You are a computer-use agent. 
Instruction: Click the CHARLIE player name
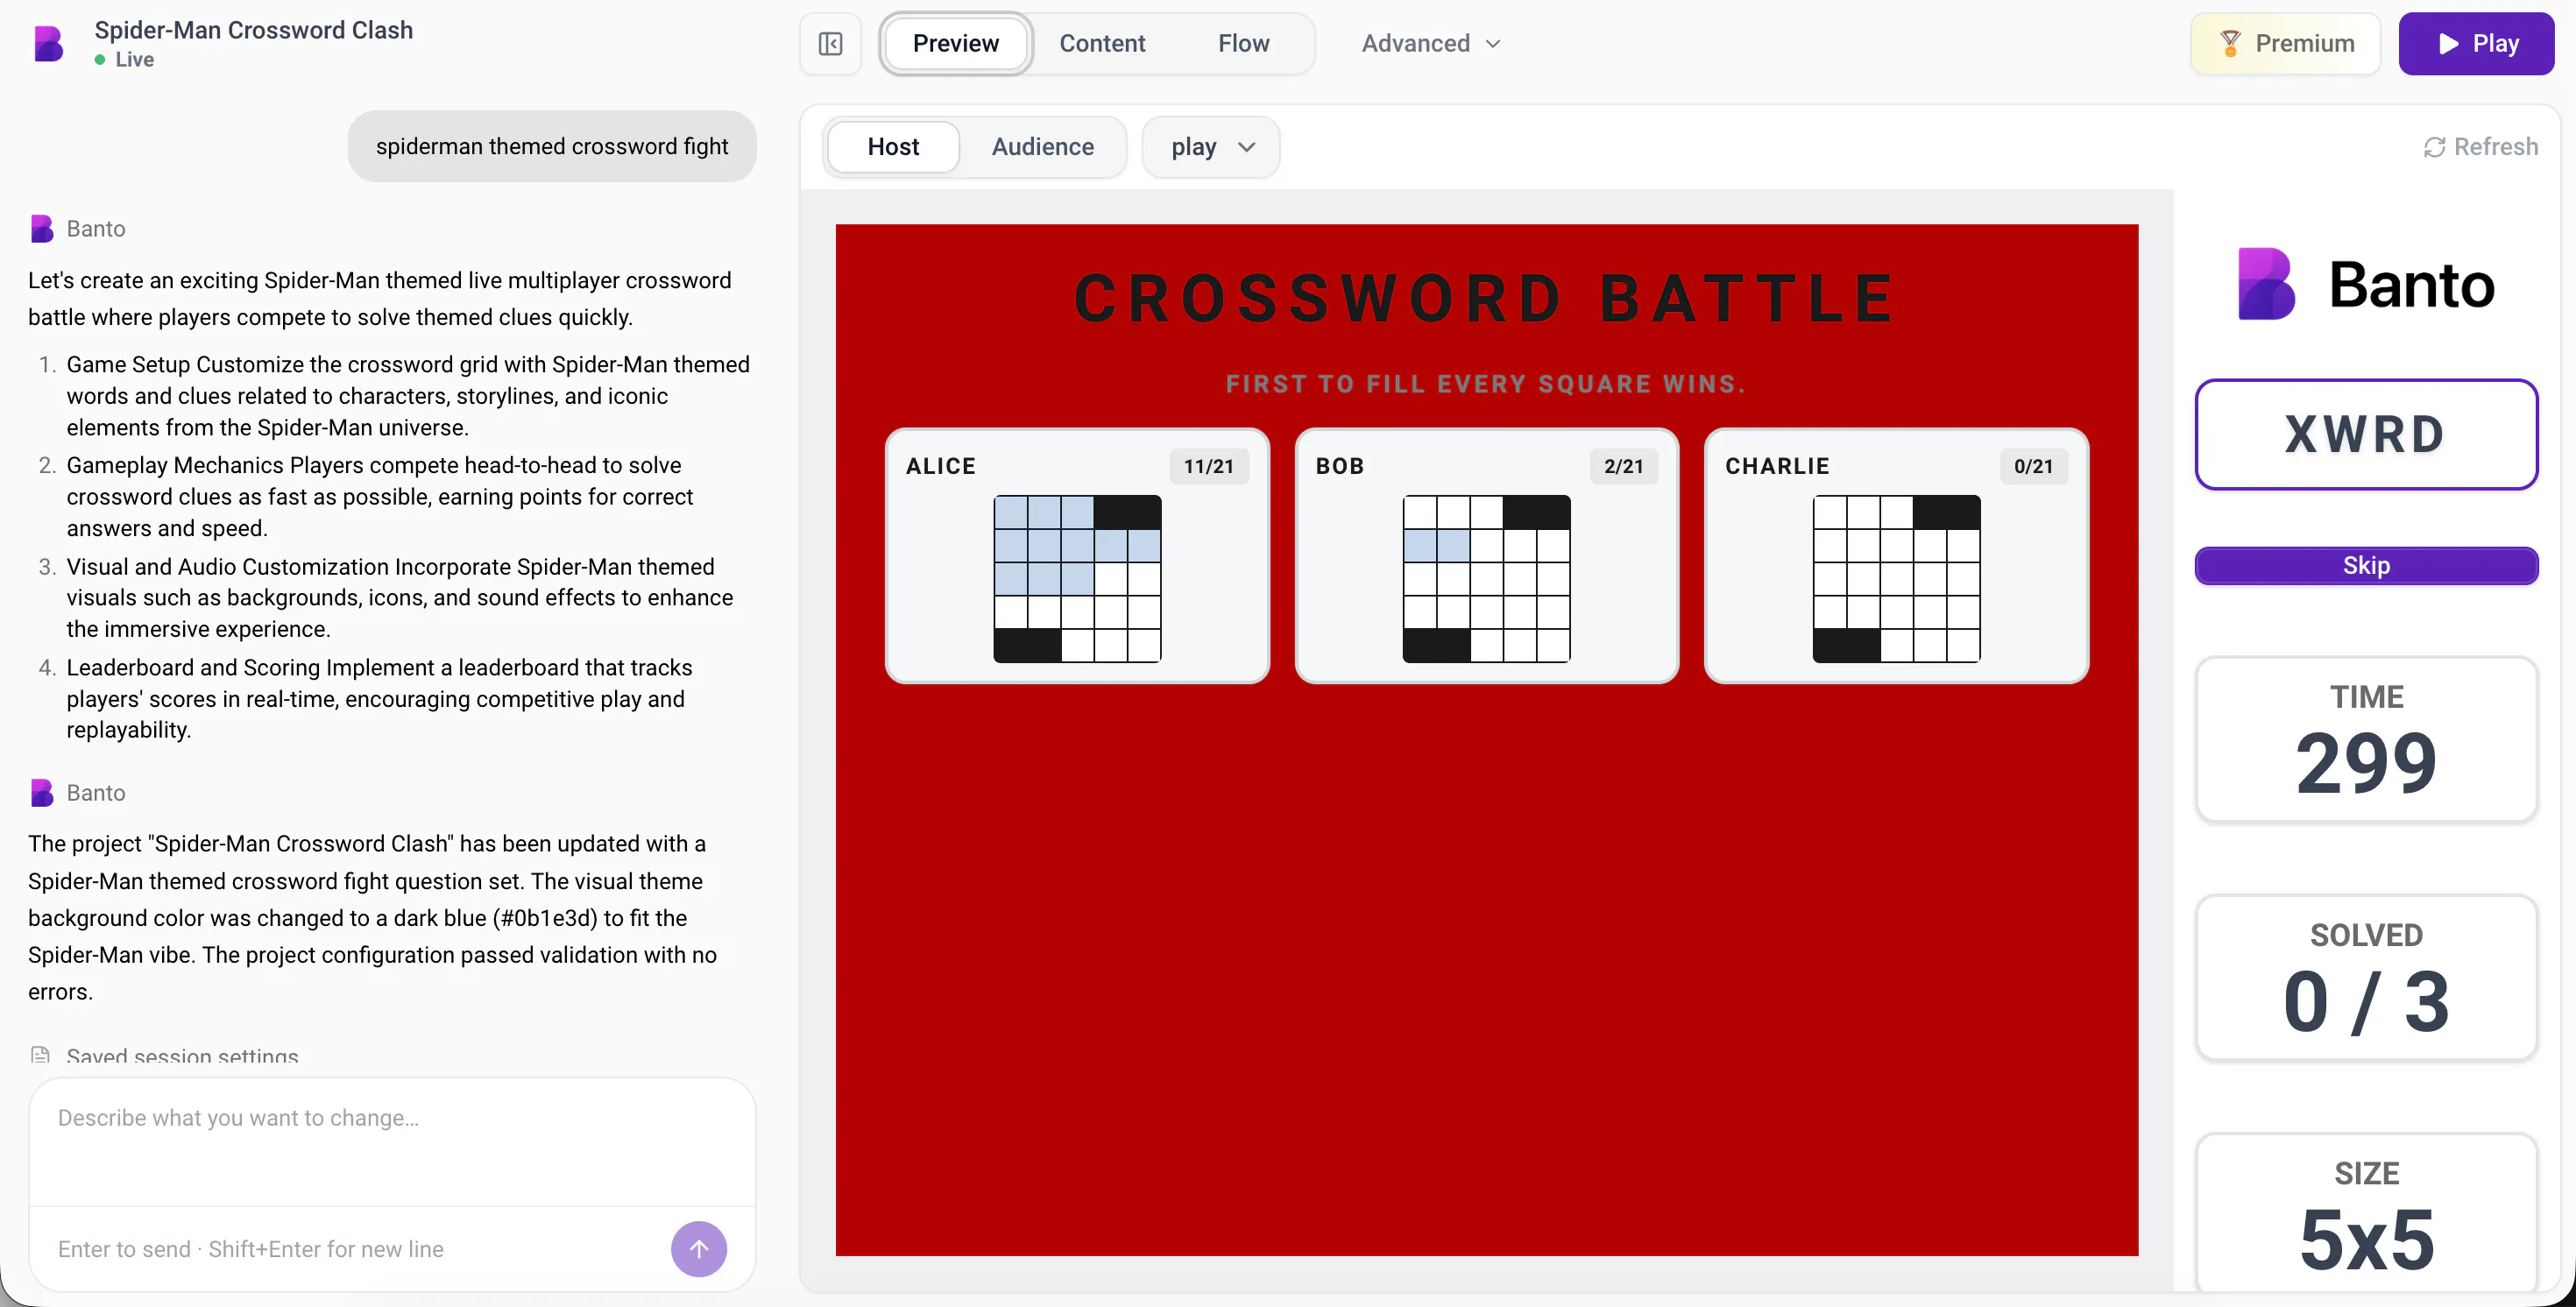[1777, 466]
